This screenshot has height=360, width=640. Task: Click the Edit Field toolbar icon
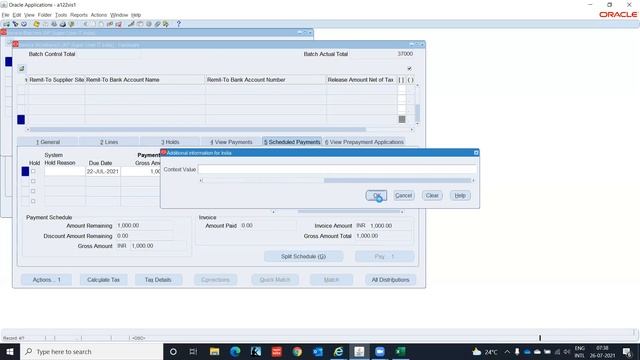[x=131, y=24]
